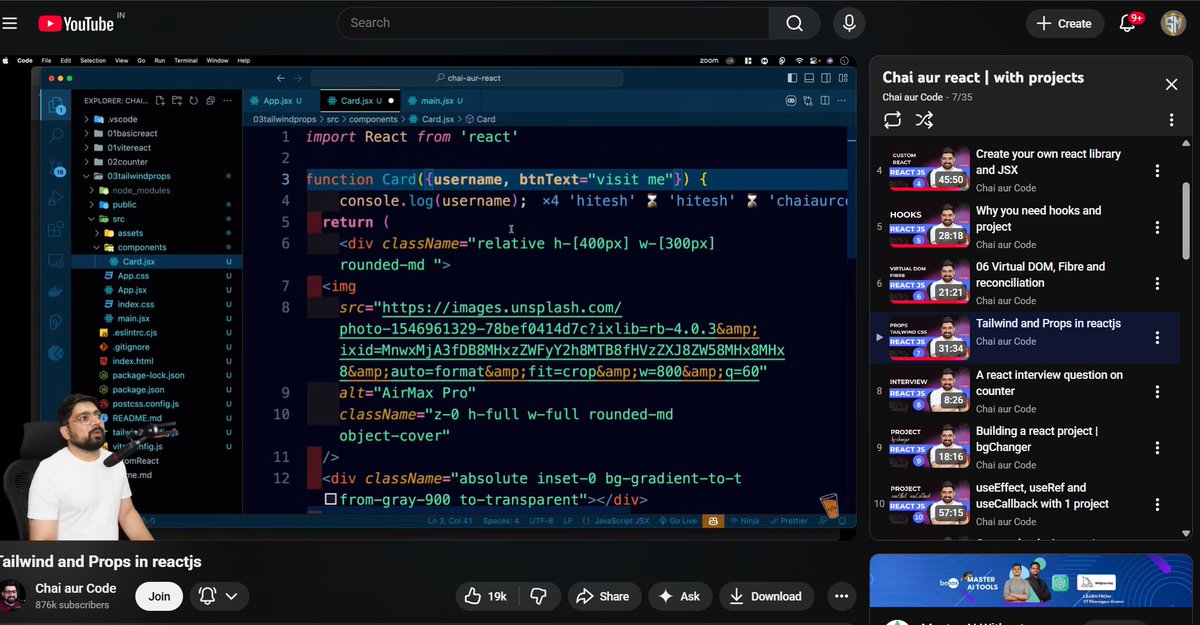
Task: Click Explorer icon in the video's VS Code
Action: coord(55,105)
